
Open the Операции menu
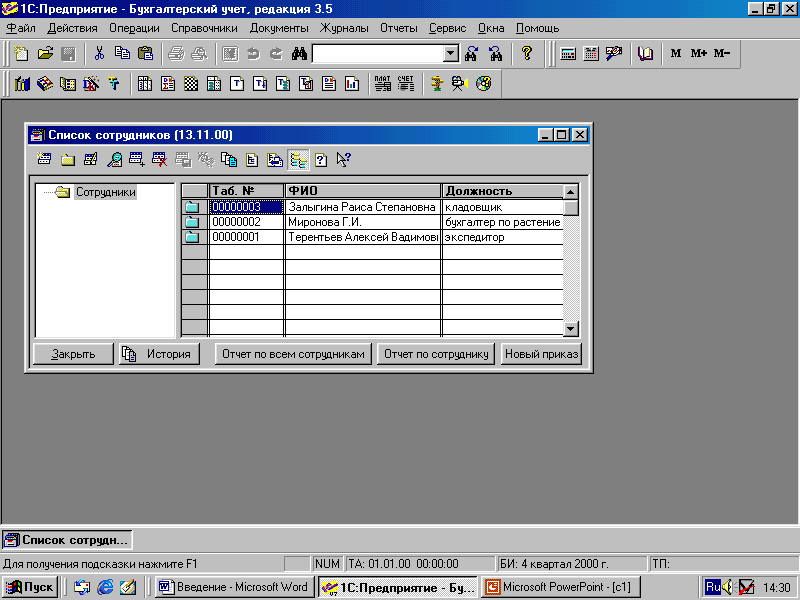click(x=134, y=28)
